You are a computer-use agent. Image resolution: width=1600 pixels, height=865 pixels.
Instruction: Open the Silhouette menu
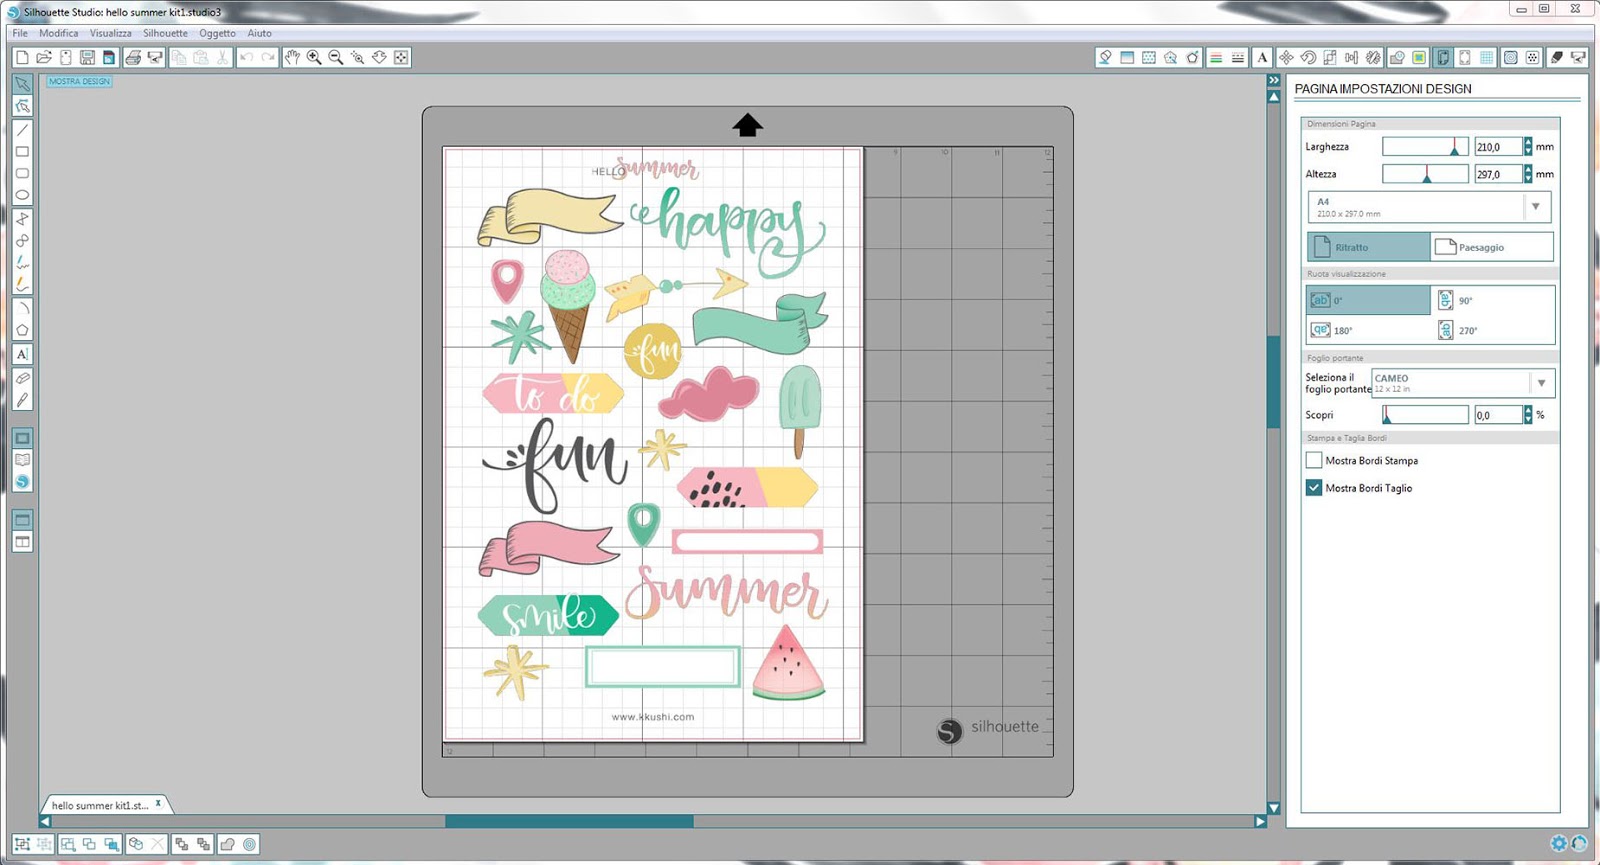point(165,33)
